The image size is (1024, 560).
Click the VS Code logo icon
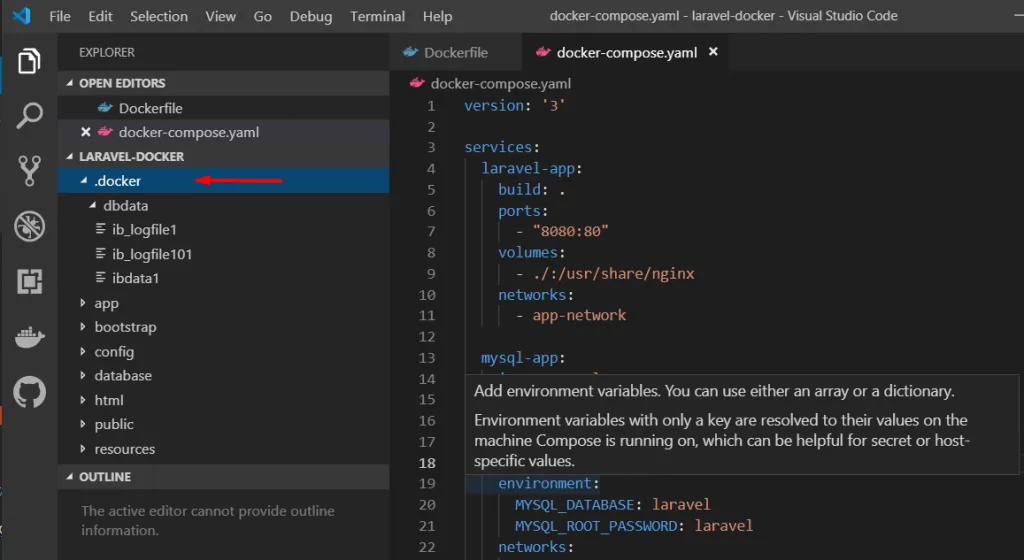(x=22, y=16)
